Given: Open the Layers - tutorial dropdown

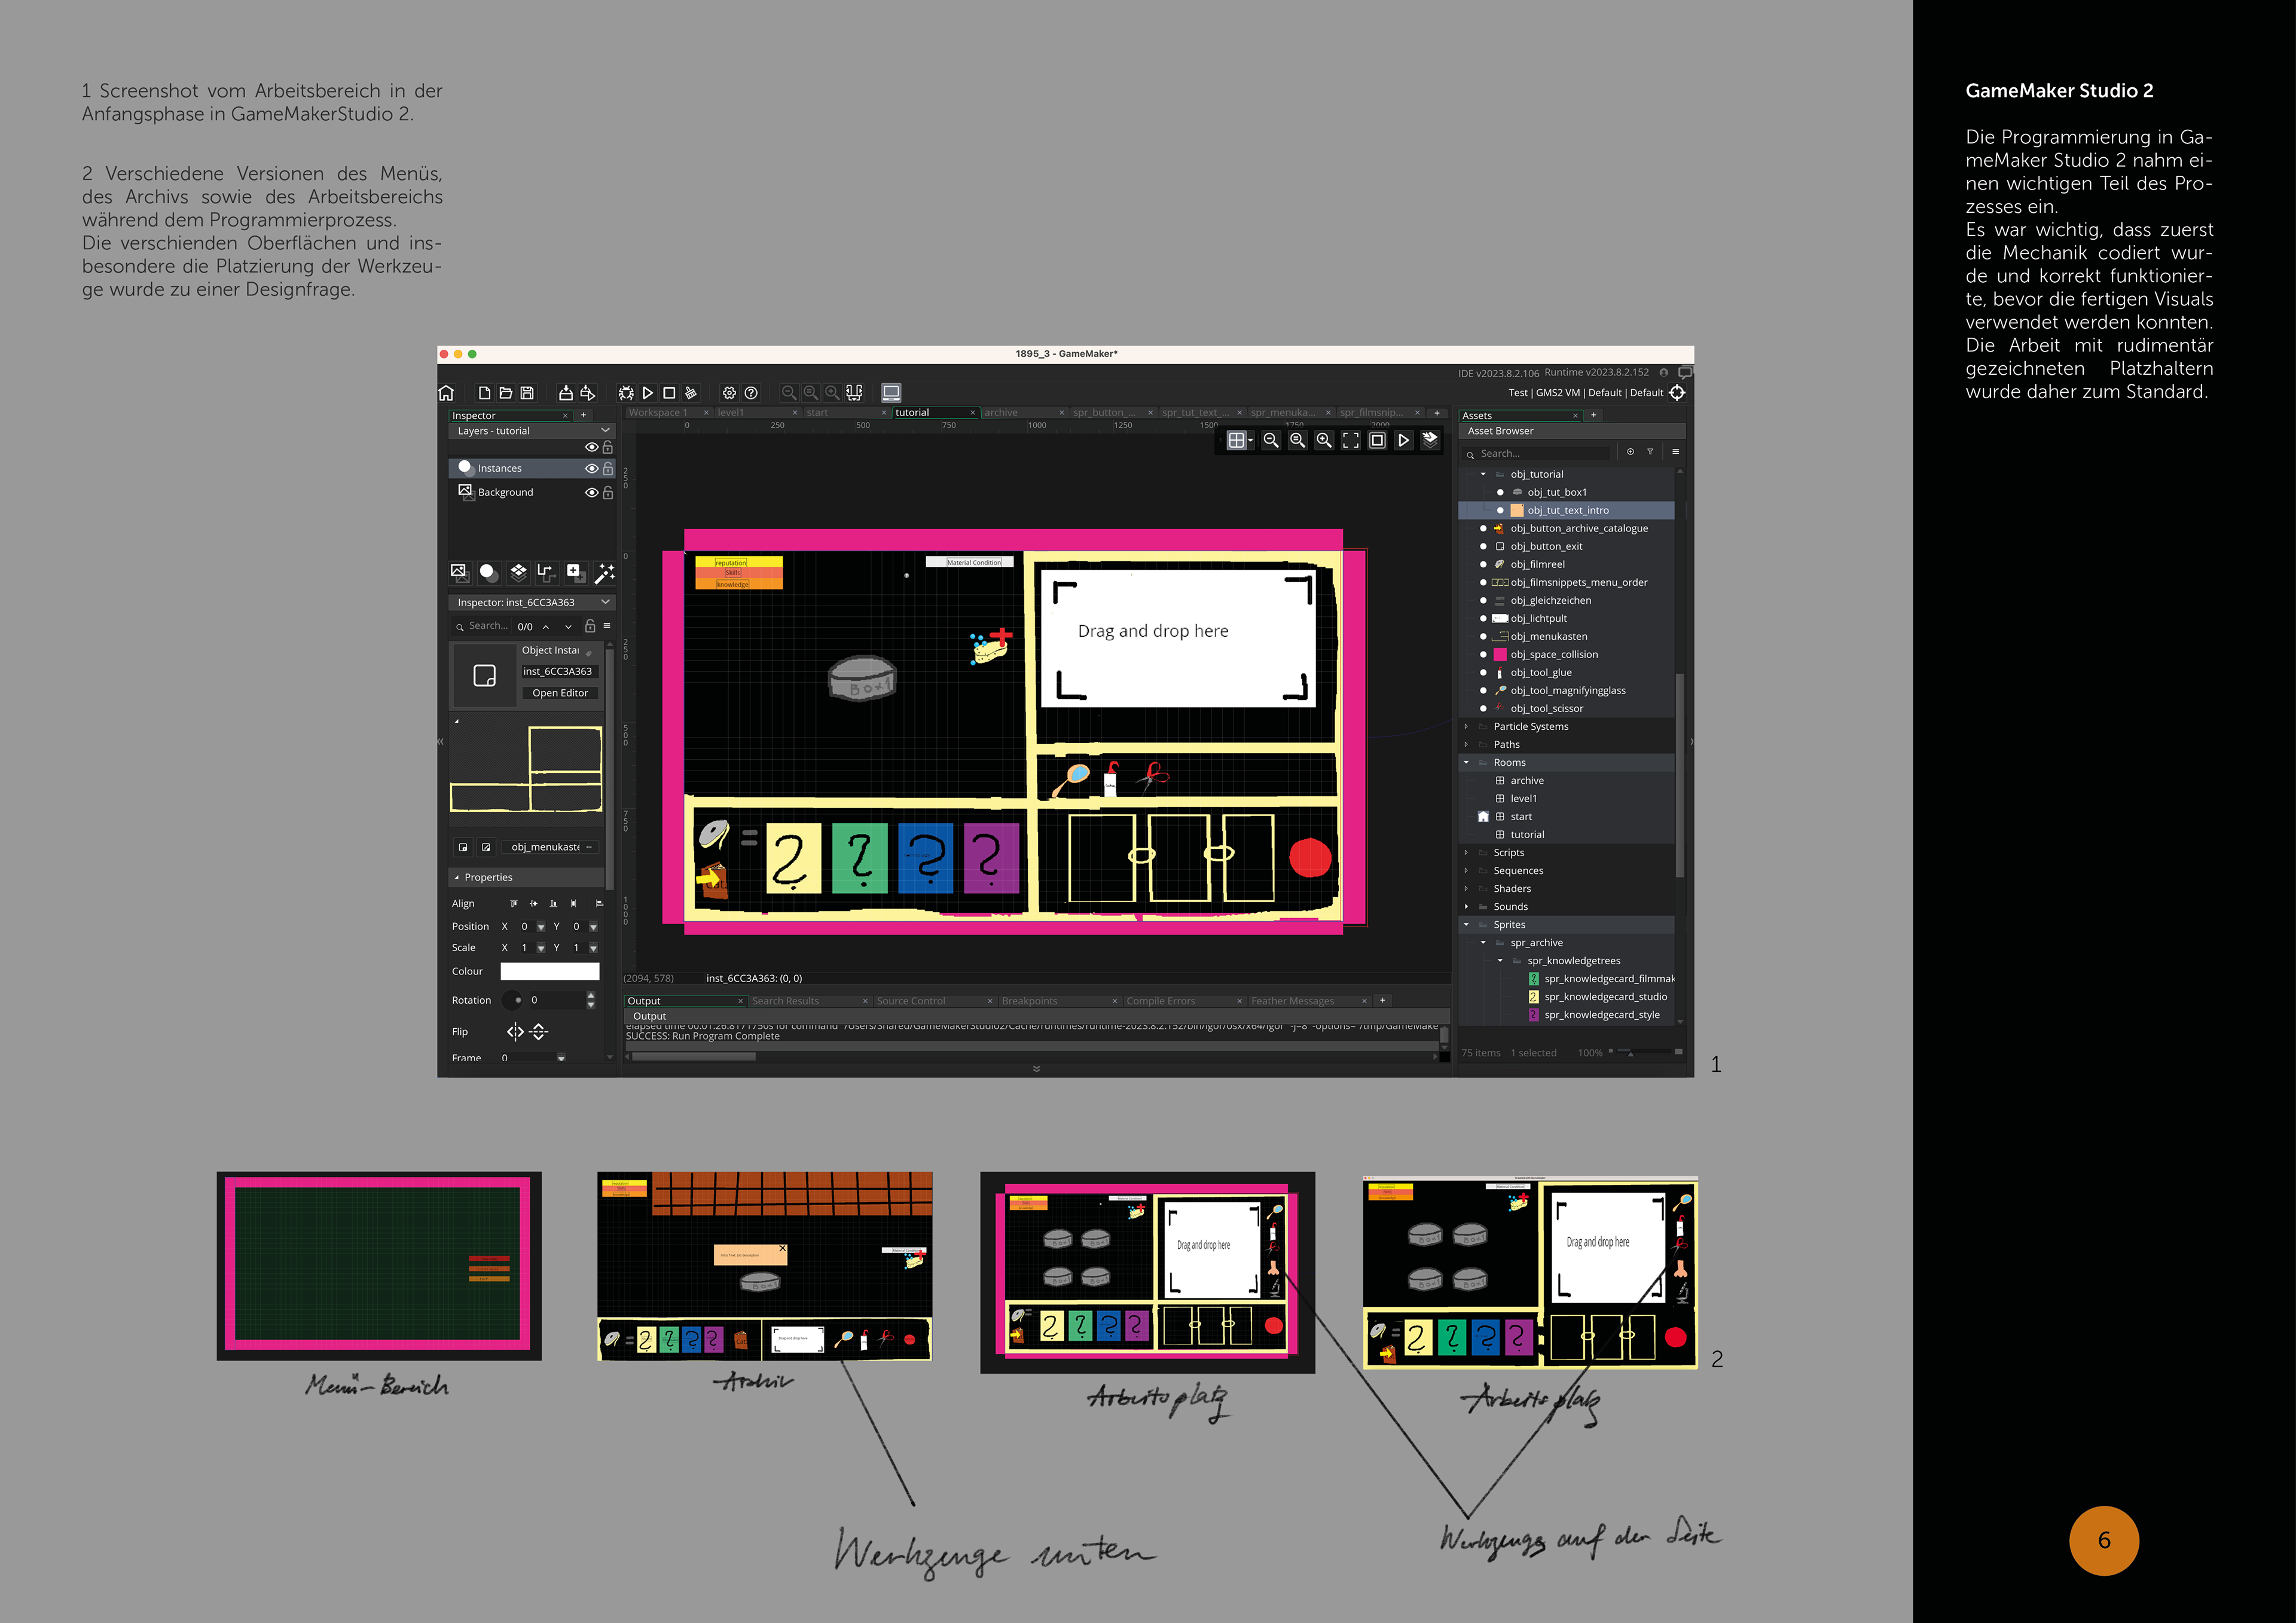Looking at the screenshot, I should click(605, 431).
